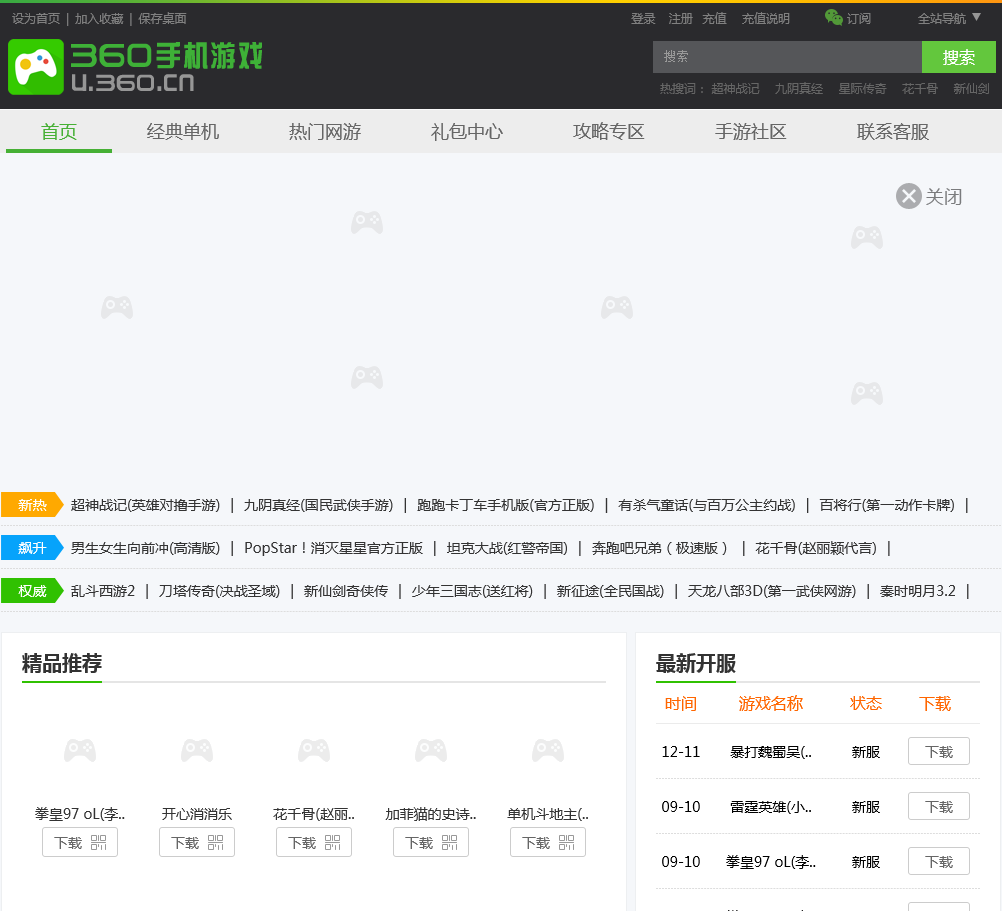Download 暴打魏蜀吴 from 最新开服
This screenshot has height=911, width=1002.
939,751
